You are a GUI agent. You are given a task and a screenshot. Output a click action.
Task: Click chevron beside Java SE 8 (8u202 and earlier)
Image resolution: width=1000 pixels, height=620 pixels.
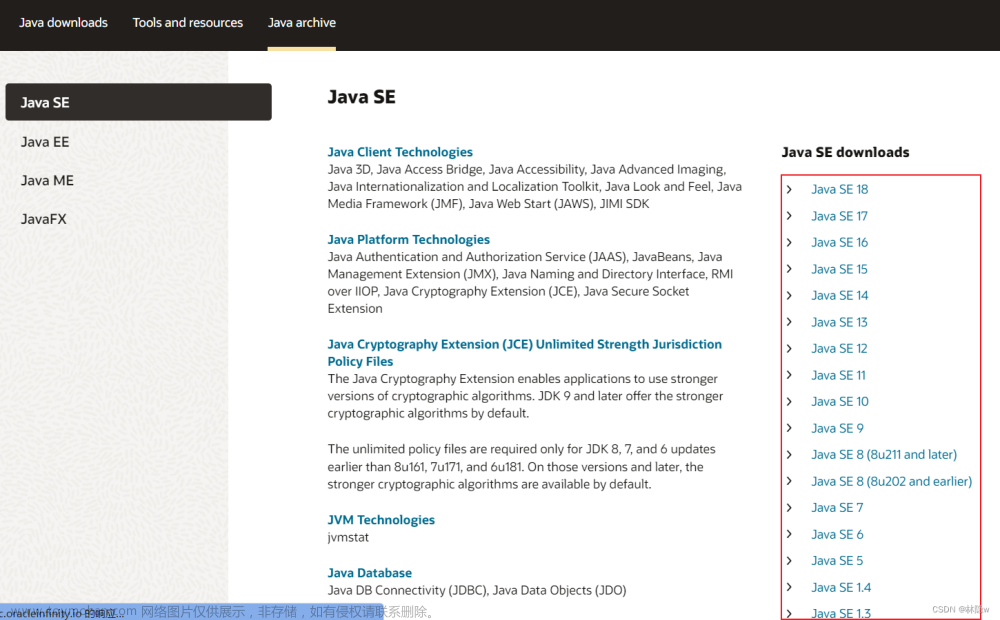click(790, 481)
